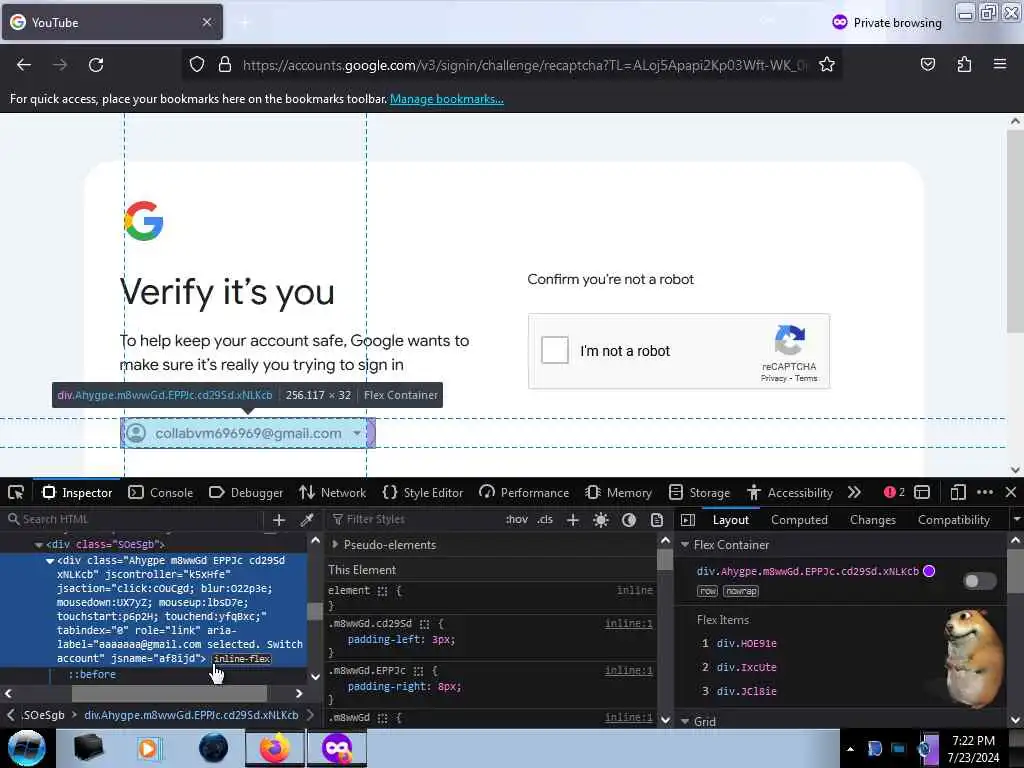Toggle the flexbox overlay switch
Screen dimensions: 1024x768
pyautogui.click(x=980, y=581)
